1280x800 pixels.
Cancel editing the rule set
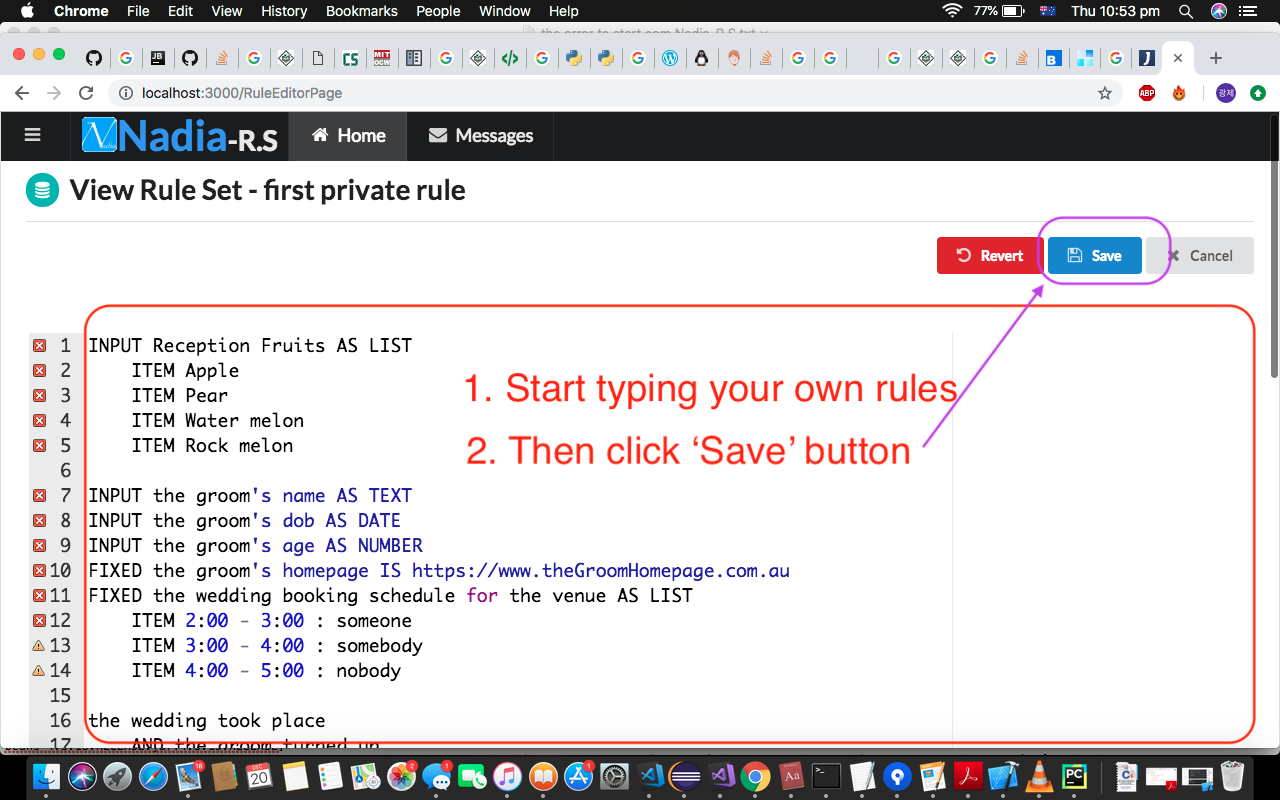tap(1200, 255)
